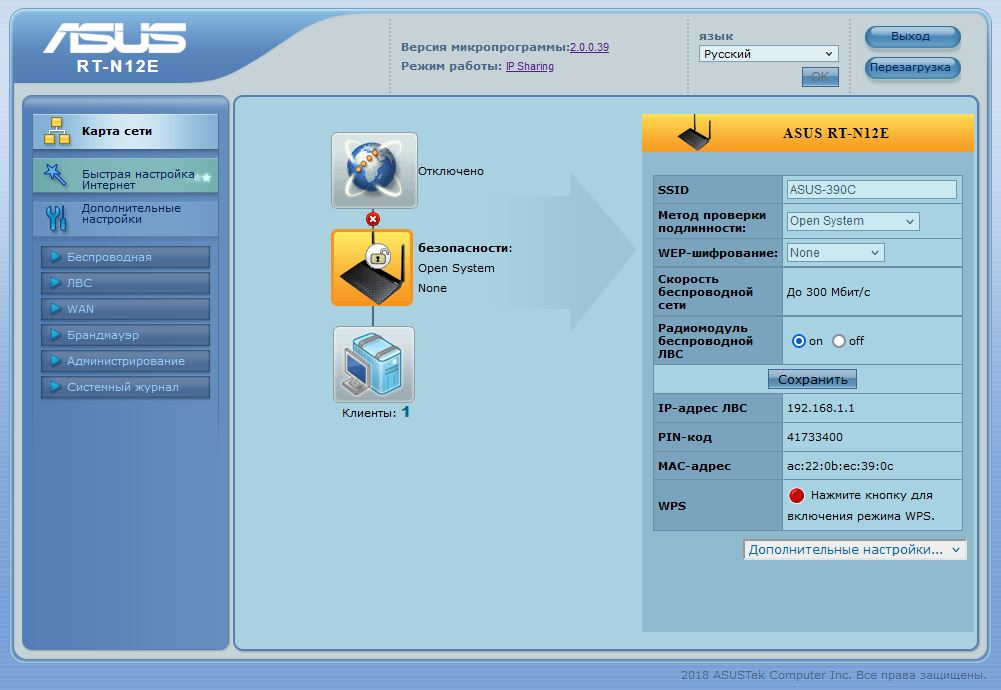This screenshot has width=1001, height=690.
Task: Open ЛВС settings section
Action: coord(126,283)
